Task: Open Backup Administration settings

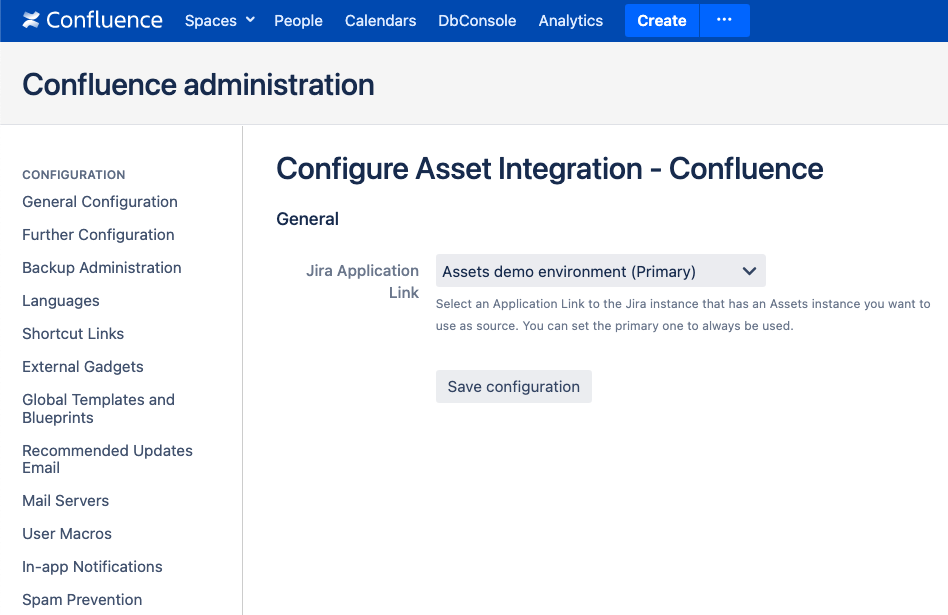Action: [x=102, y=268]
